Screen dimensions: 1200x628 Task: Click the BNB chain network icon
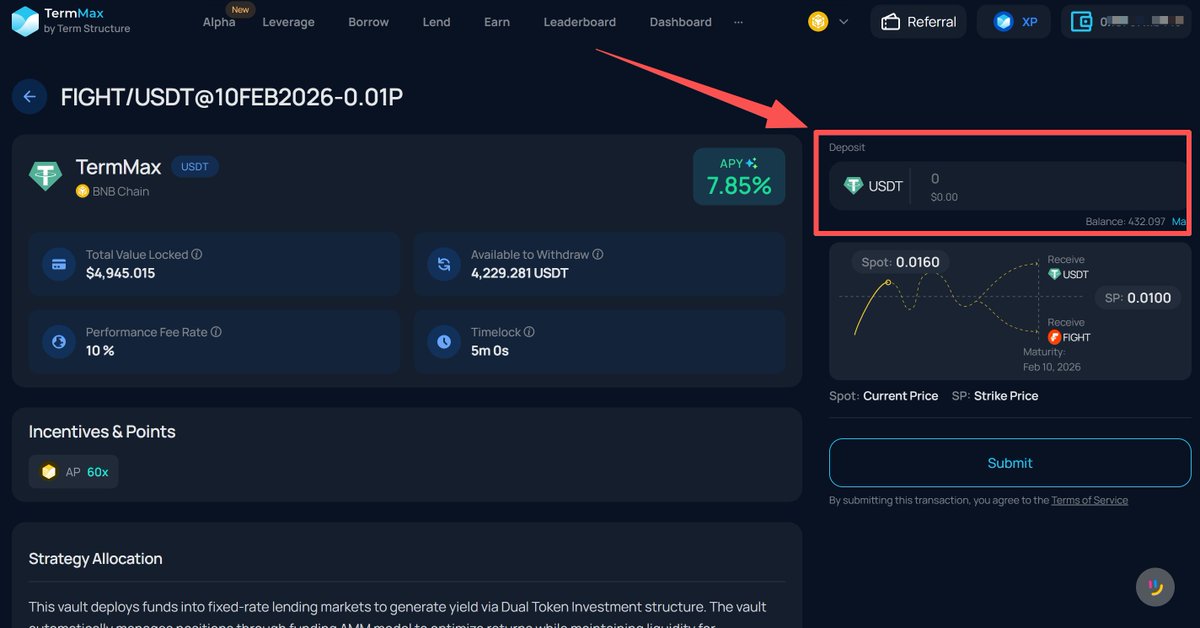tap(818, 22)
